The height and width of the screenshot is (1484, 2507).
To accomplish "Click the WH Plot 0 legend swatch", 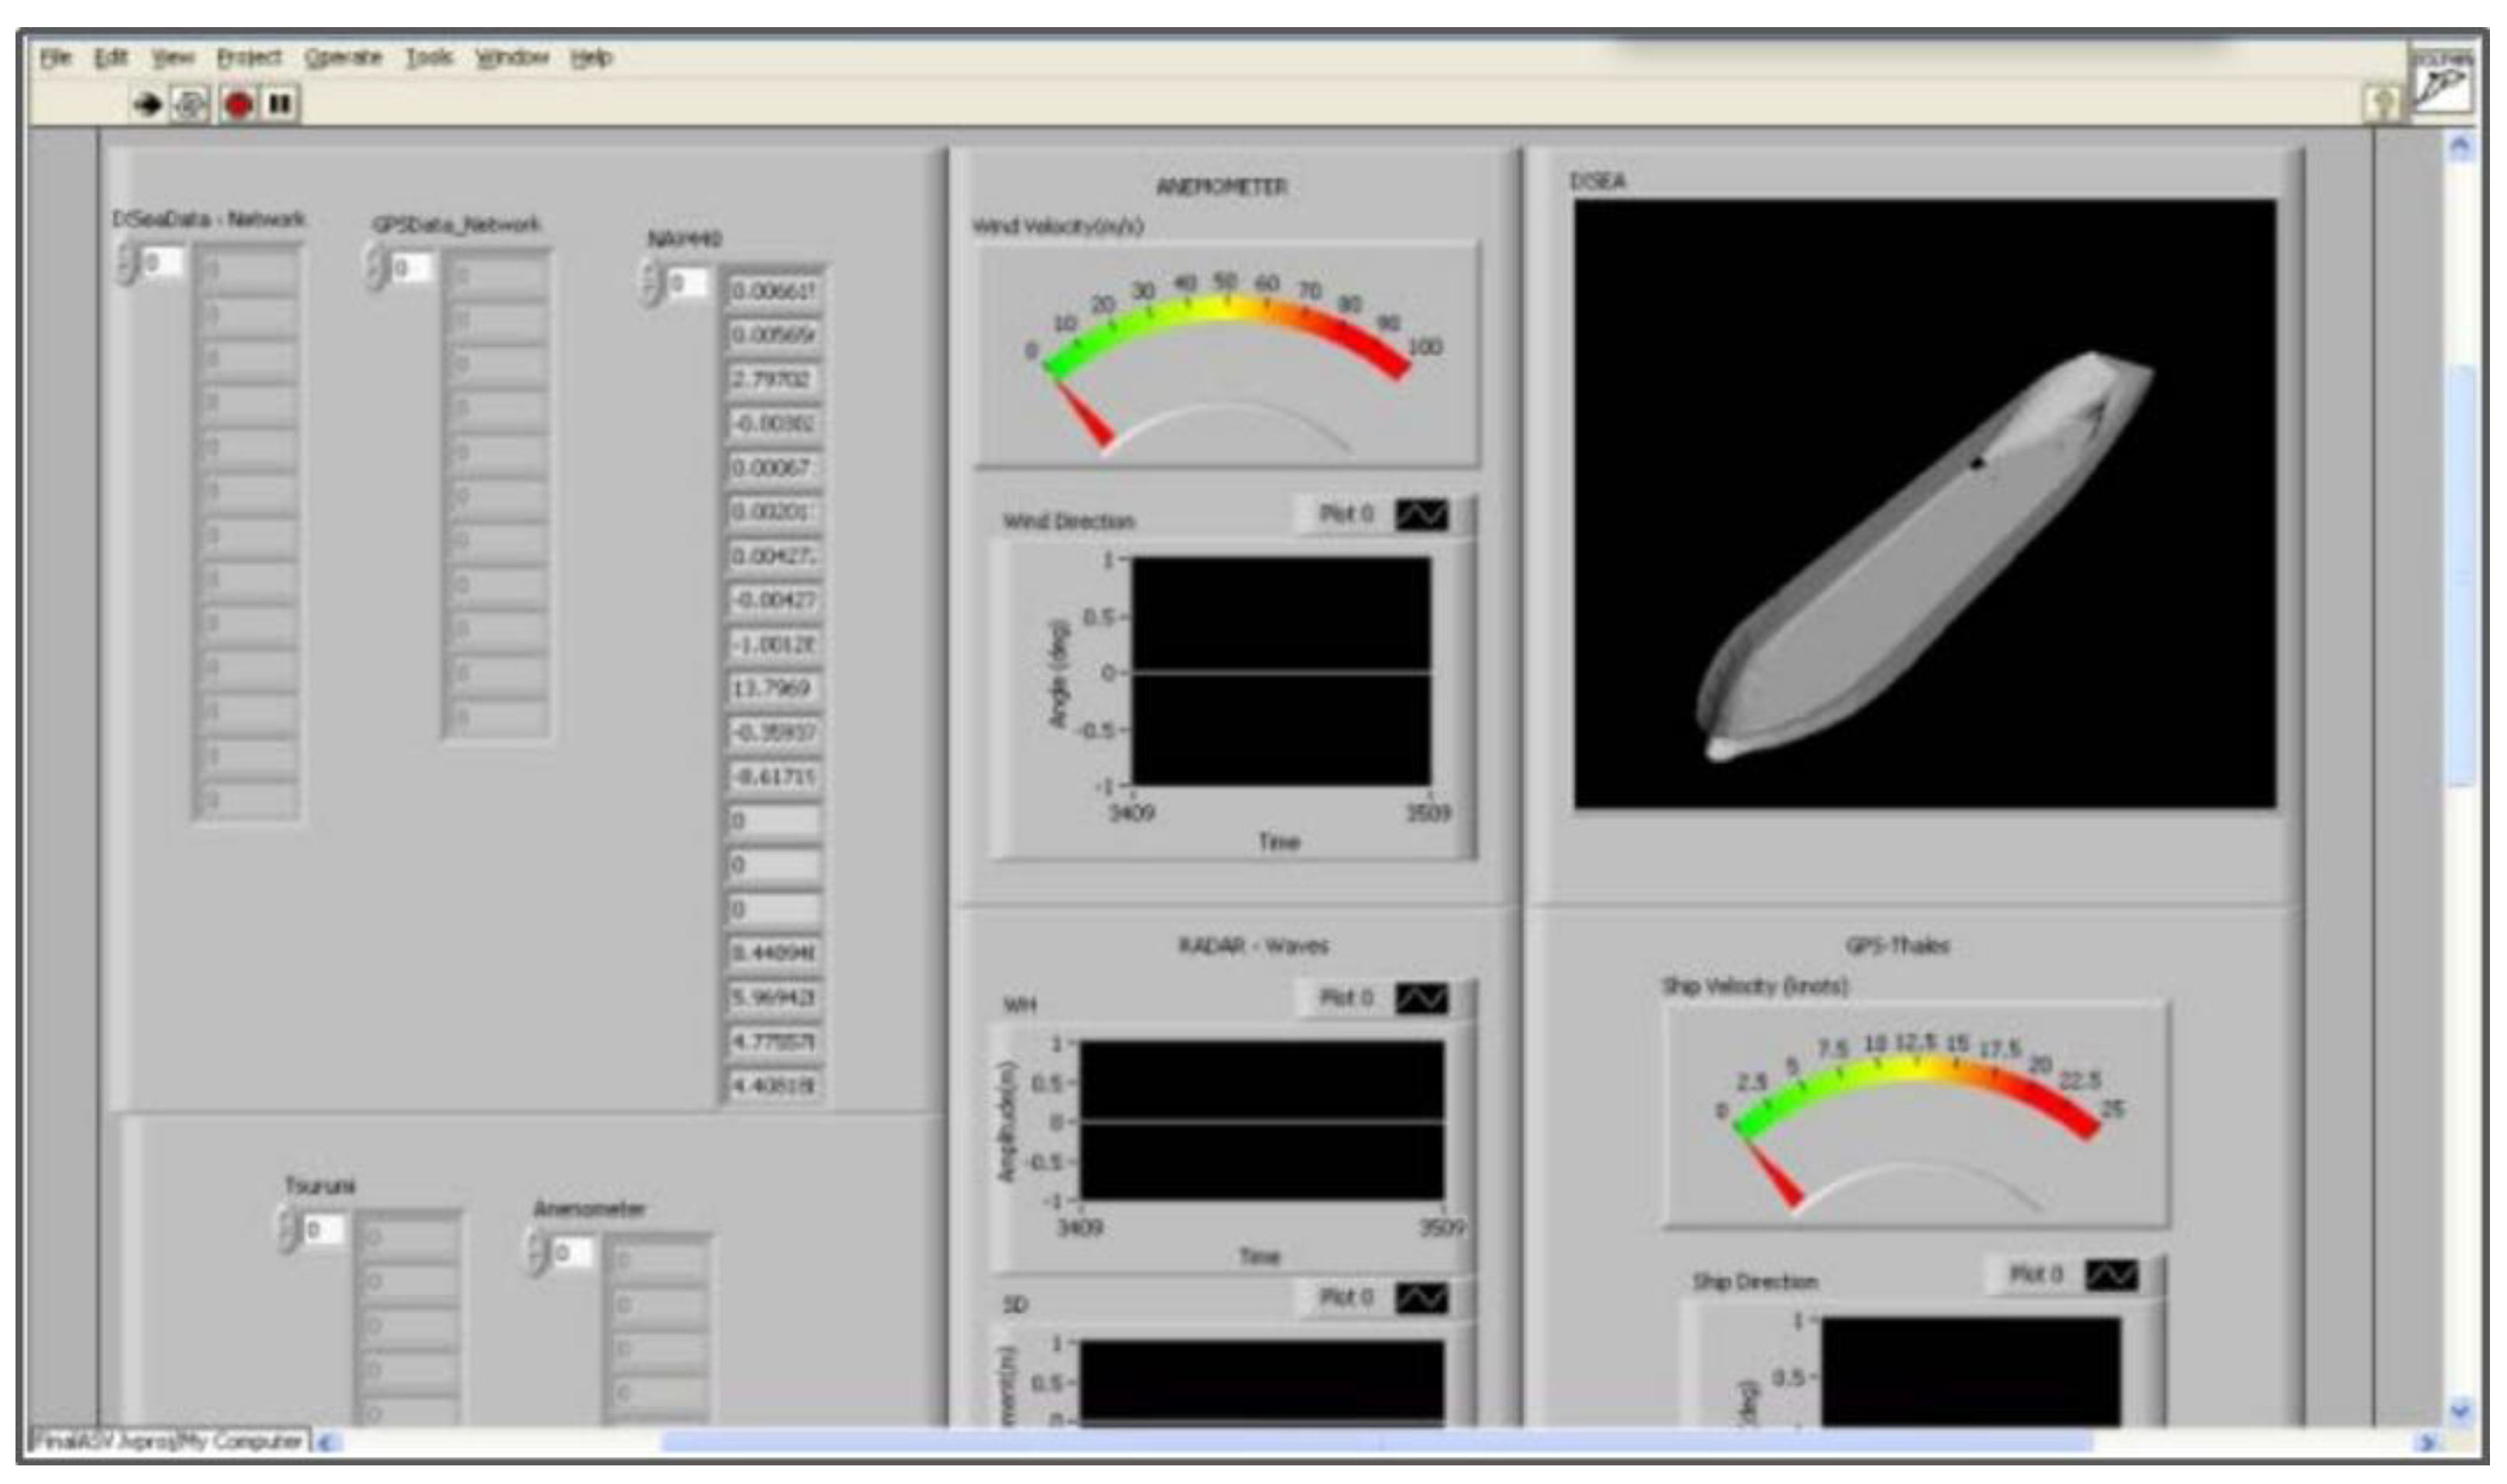I will tap(1422, 999).
